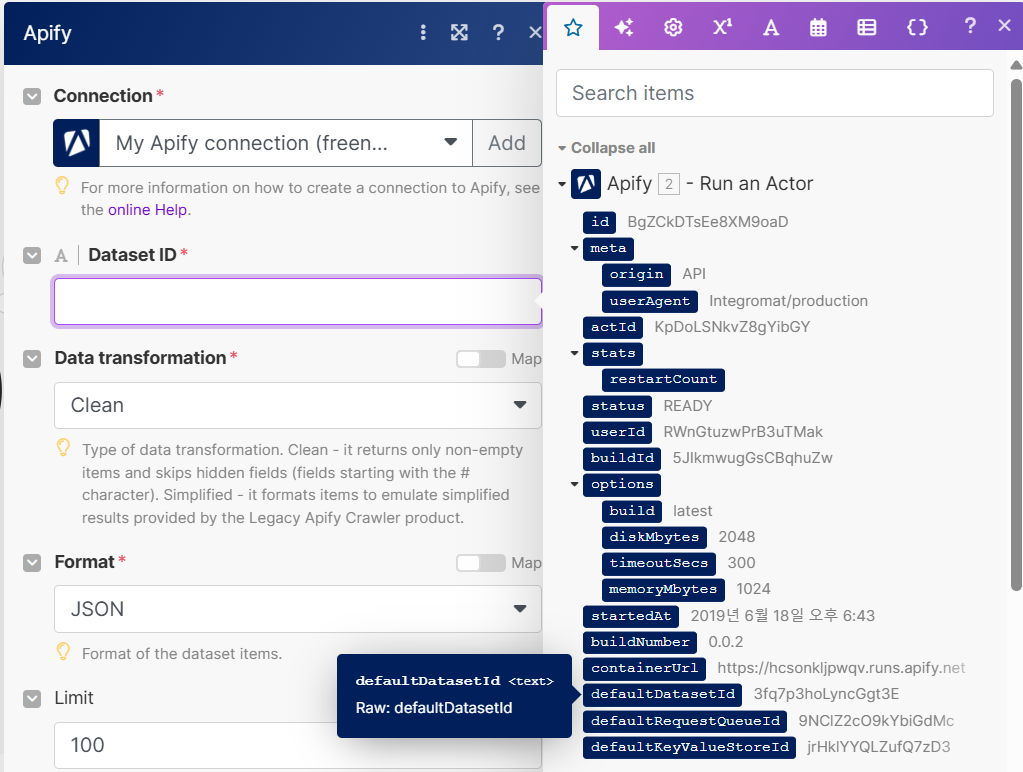Enable Map switch for Format
The width and height of the screenshot is (1023, 772).
(x=481, y=563)
